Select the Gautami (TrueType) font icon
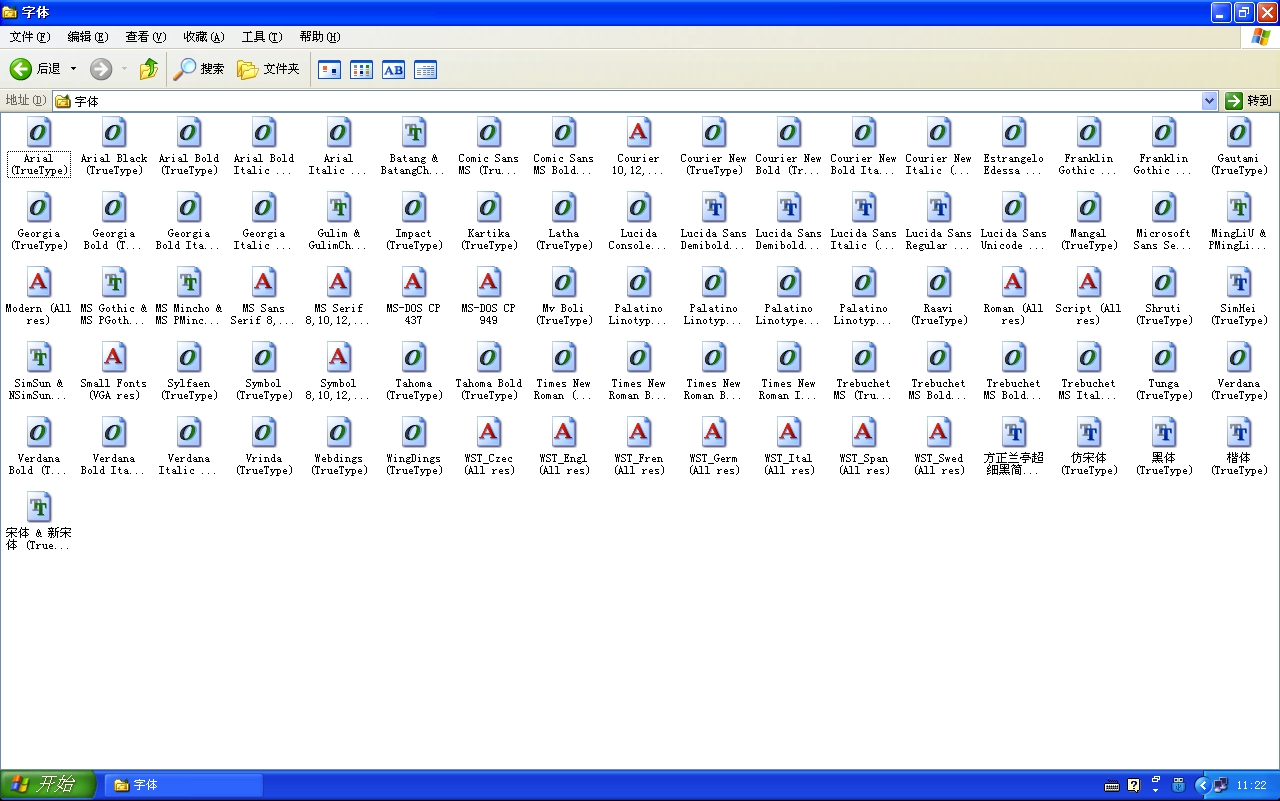The image size is (1280, 801). click(1239, 132)
